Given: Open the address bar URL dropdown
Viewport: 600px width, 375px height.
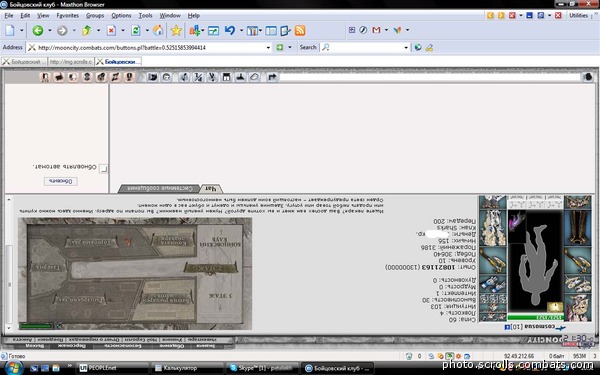Looking at the screenshot, I should tap(268, 47).
